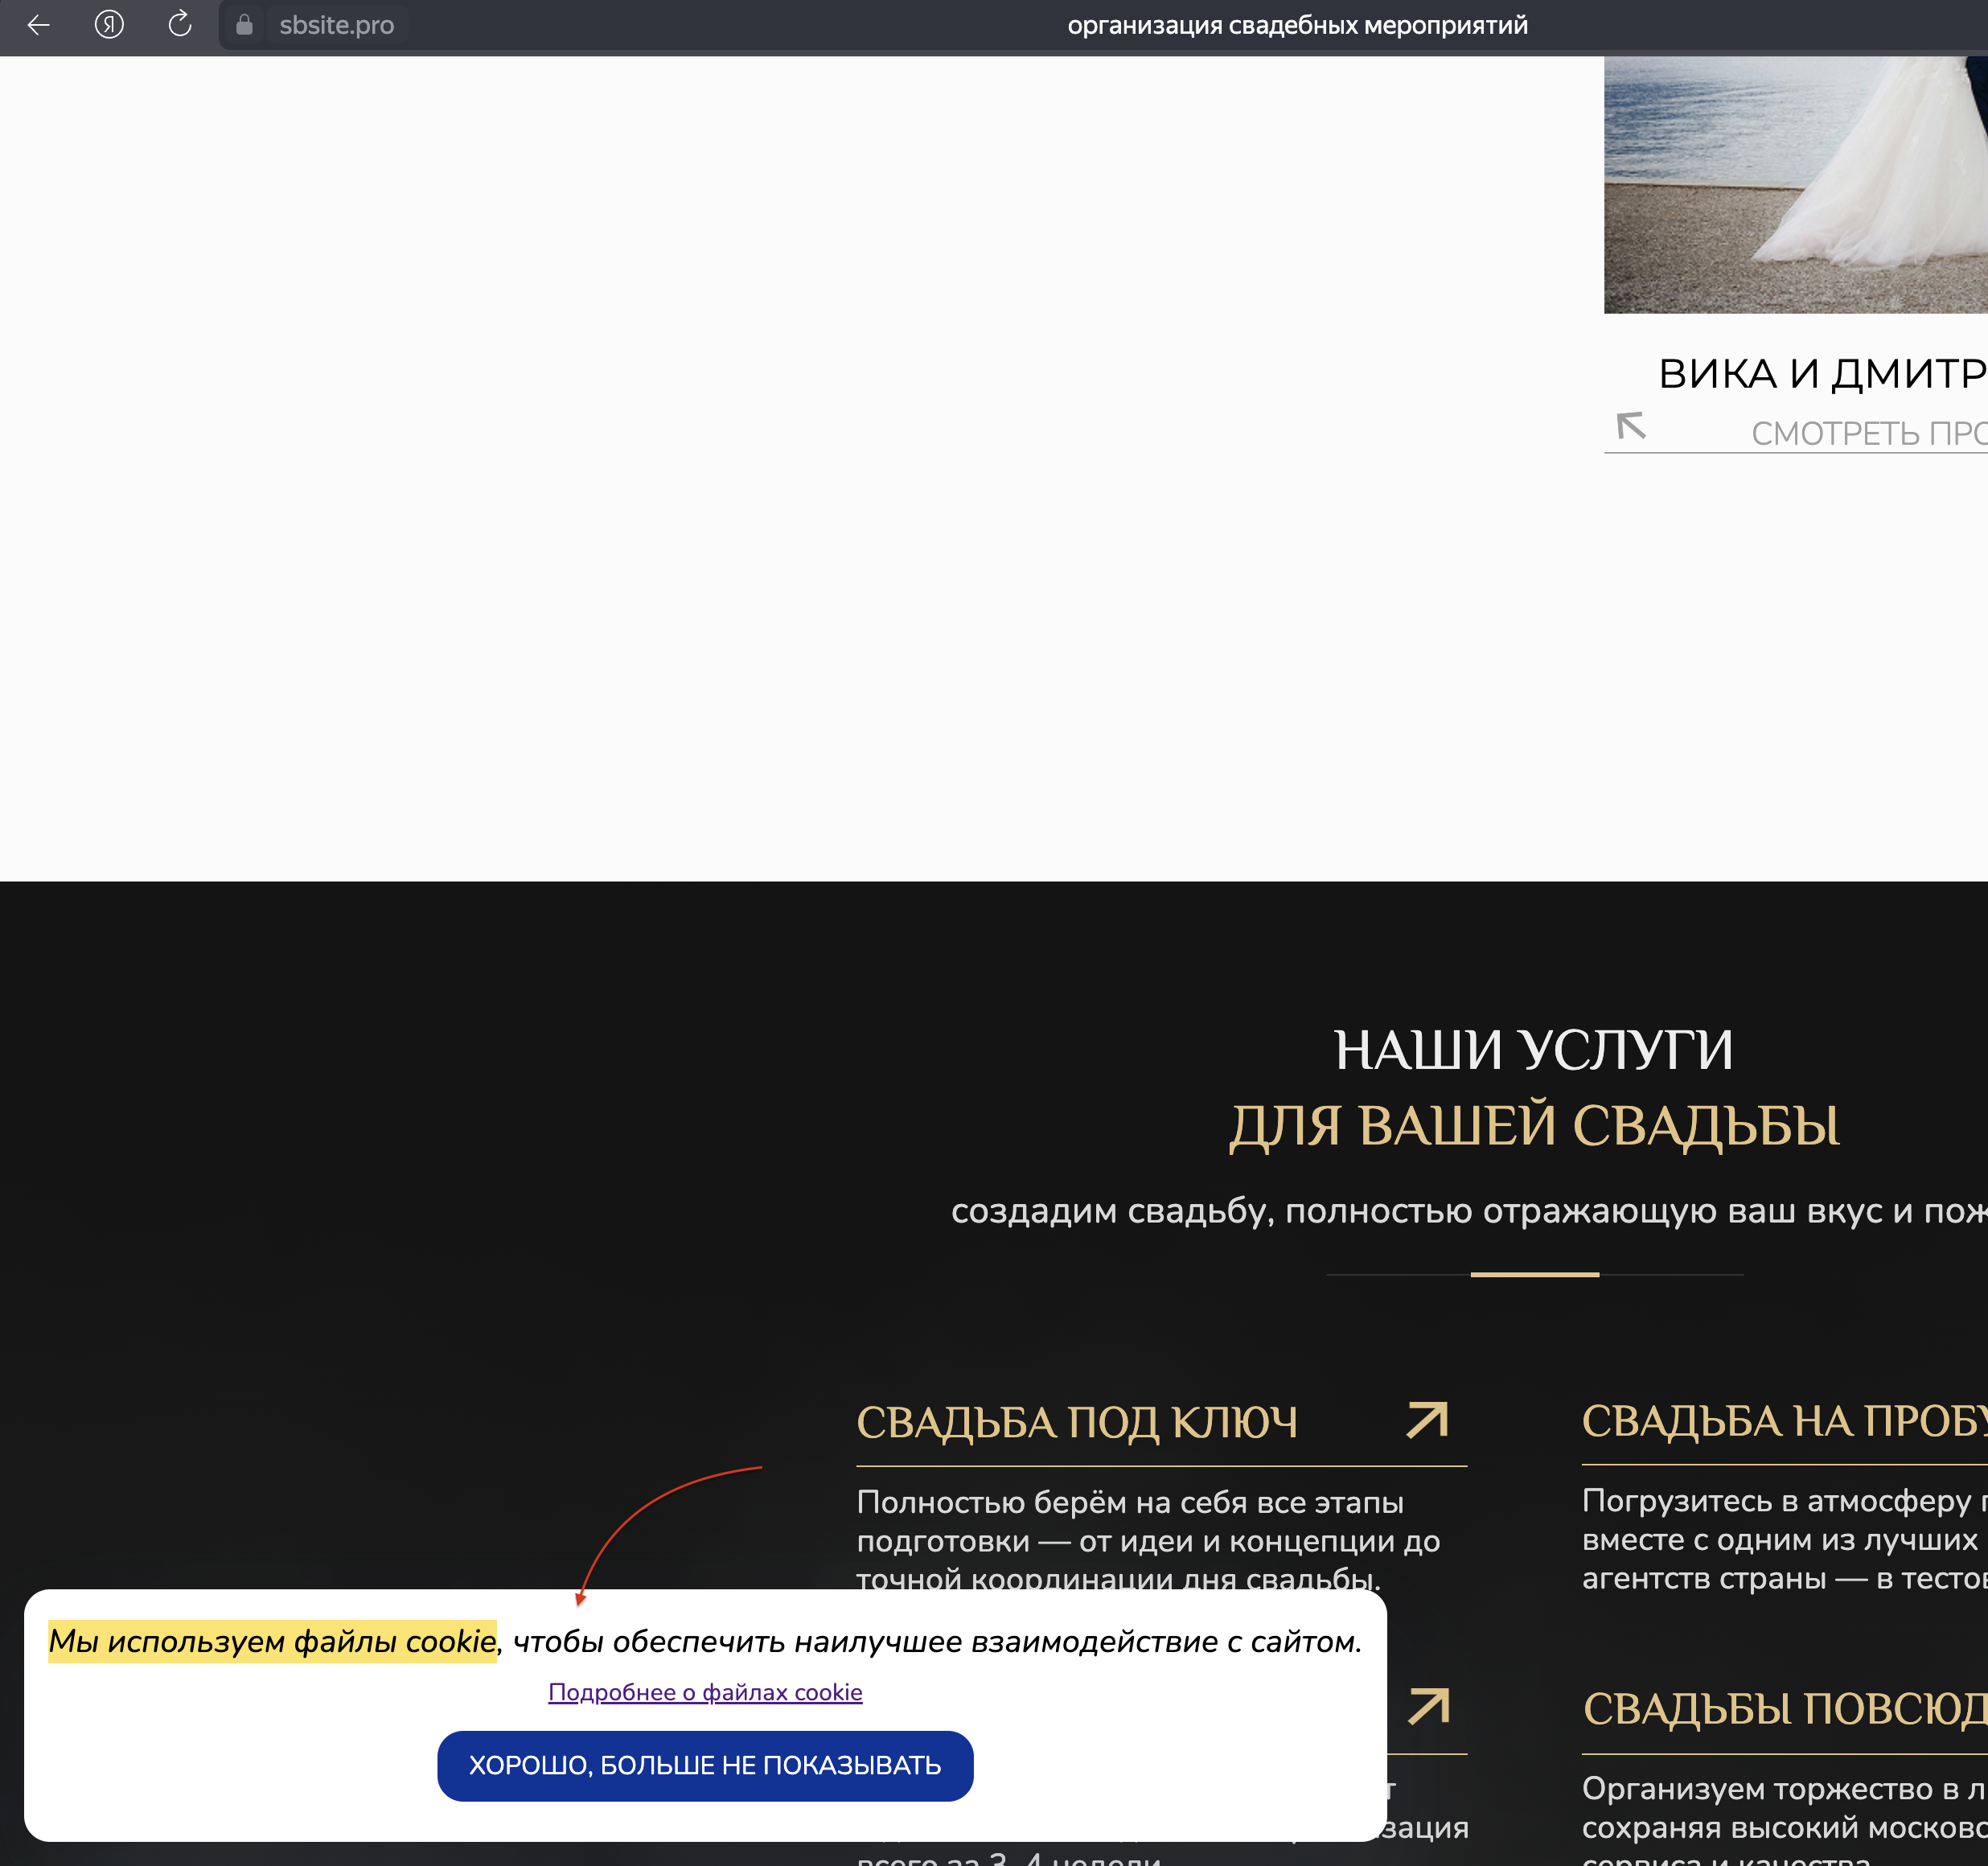Open the bride wedding photo thumbnail
This screenshot has height=1866, width=1988.
pyautogui.click(x=1795, y=185)
